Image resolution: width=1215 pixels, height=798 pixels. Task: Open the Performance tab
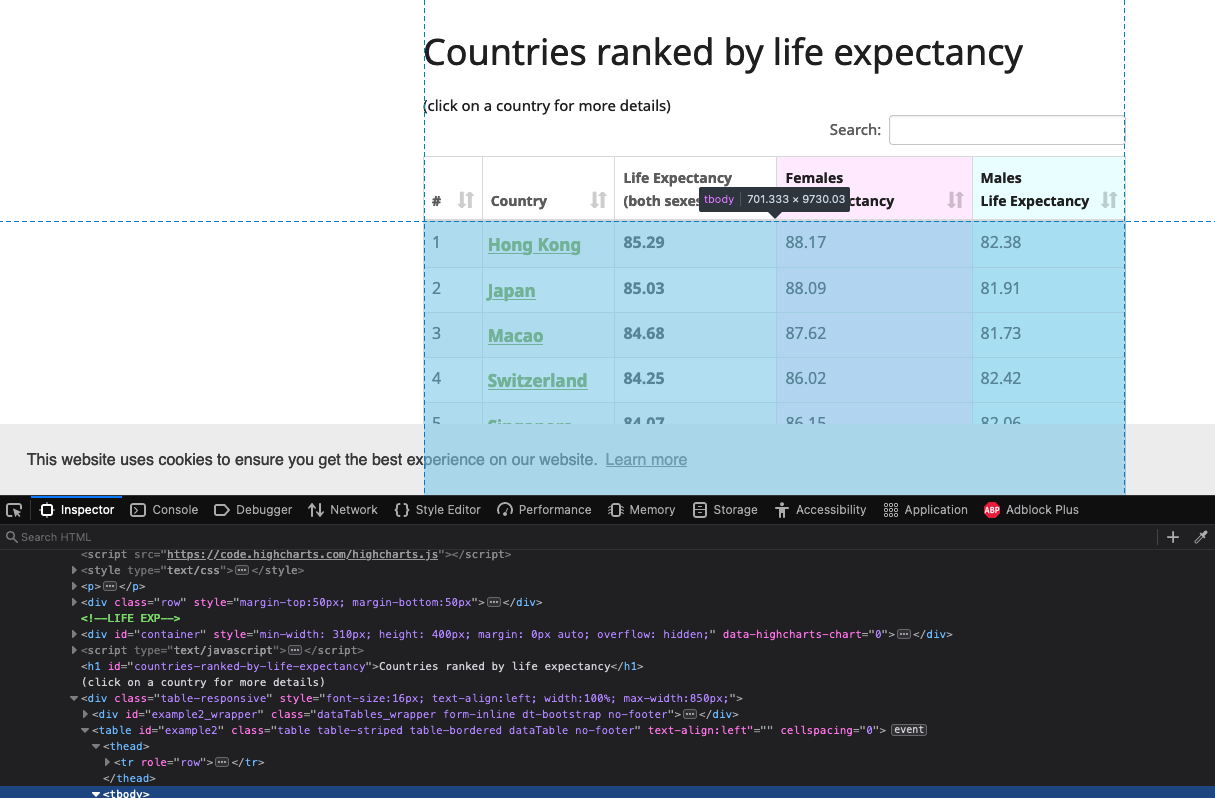544,510
